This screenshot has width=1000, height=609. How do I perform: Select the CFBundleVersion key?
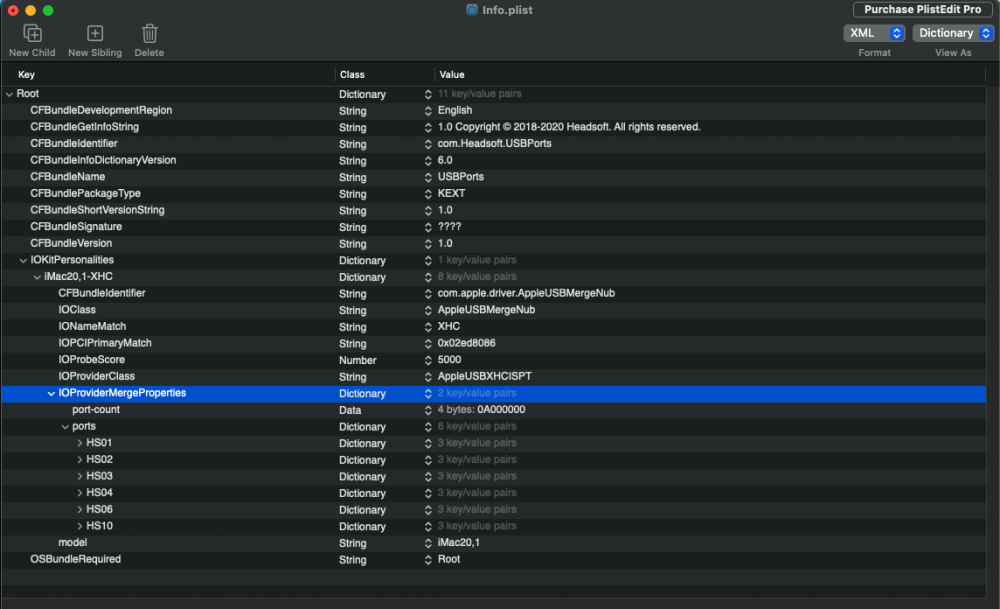click(71, 243)
